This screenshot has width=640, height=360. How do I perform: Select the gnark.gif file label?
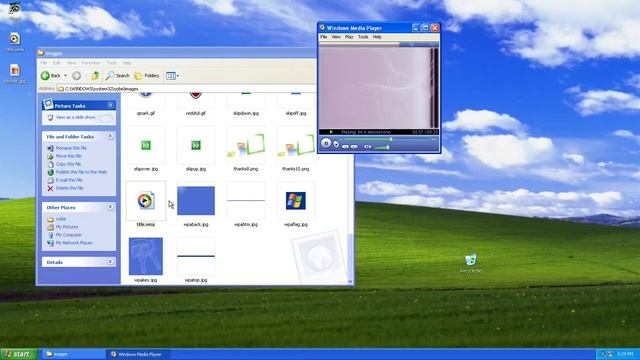coord(146,113)
